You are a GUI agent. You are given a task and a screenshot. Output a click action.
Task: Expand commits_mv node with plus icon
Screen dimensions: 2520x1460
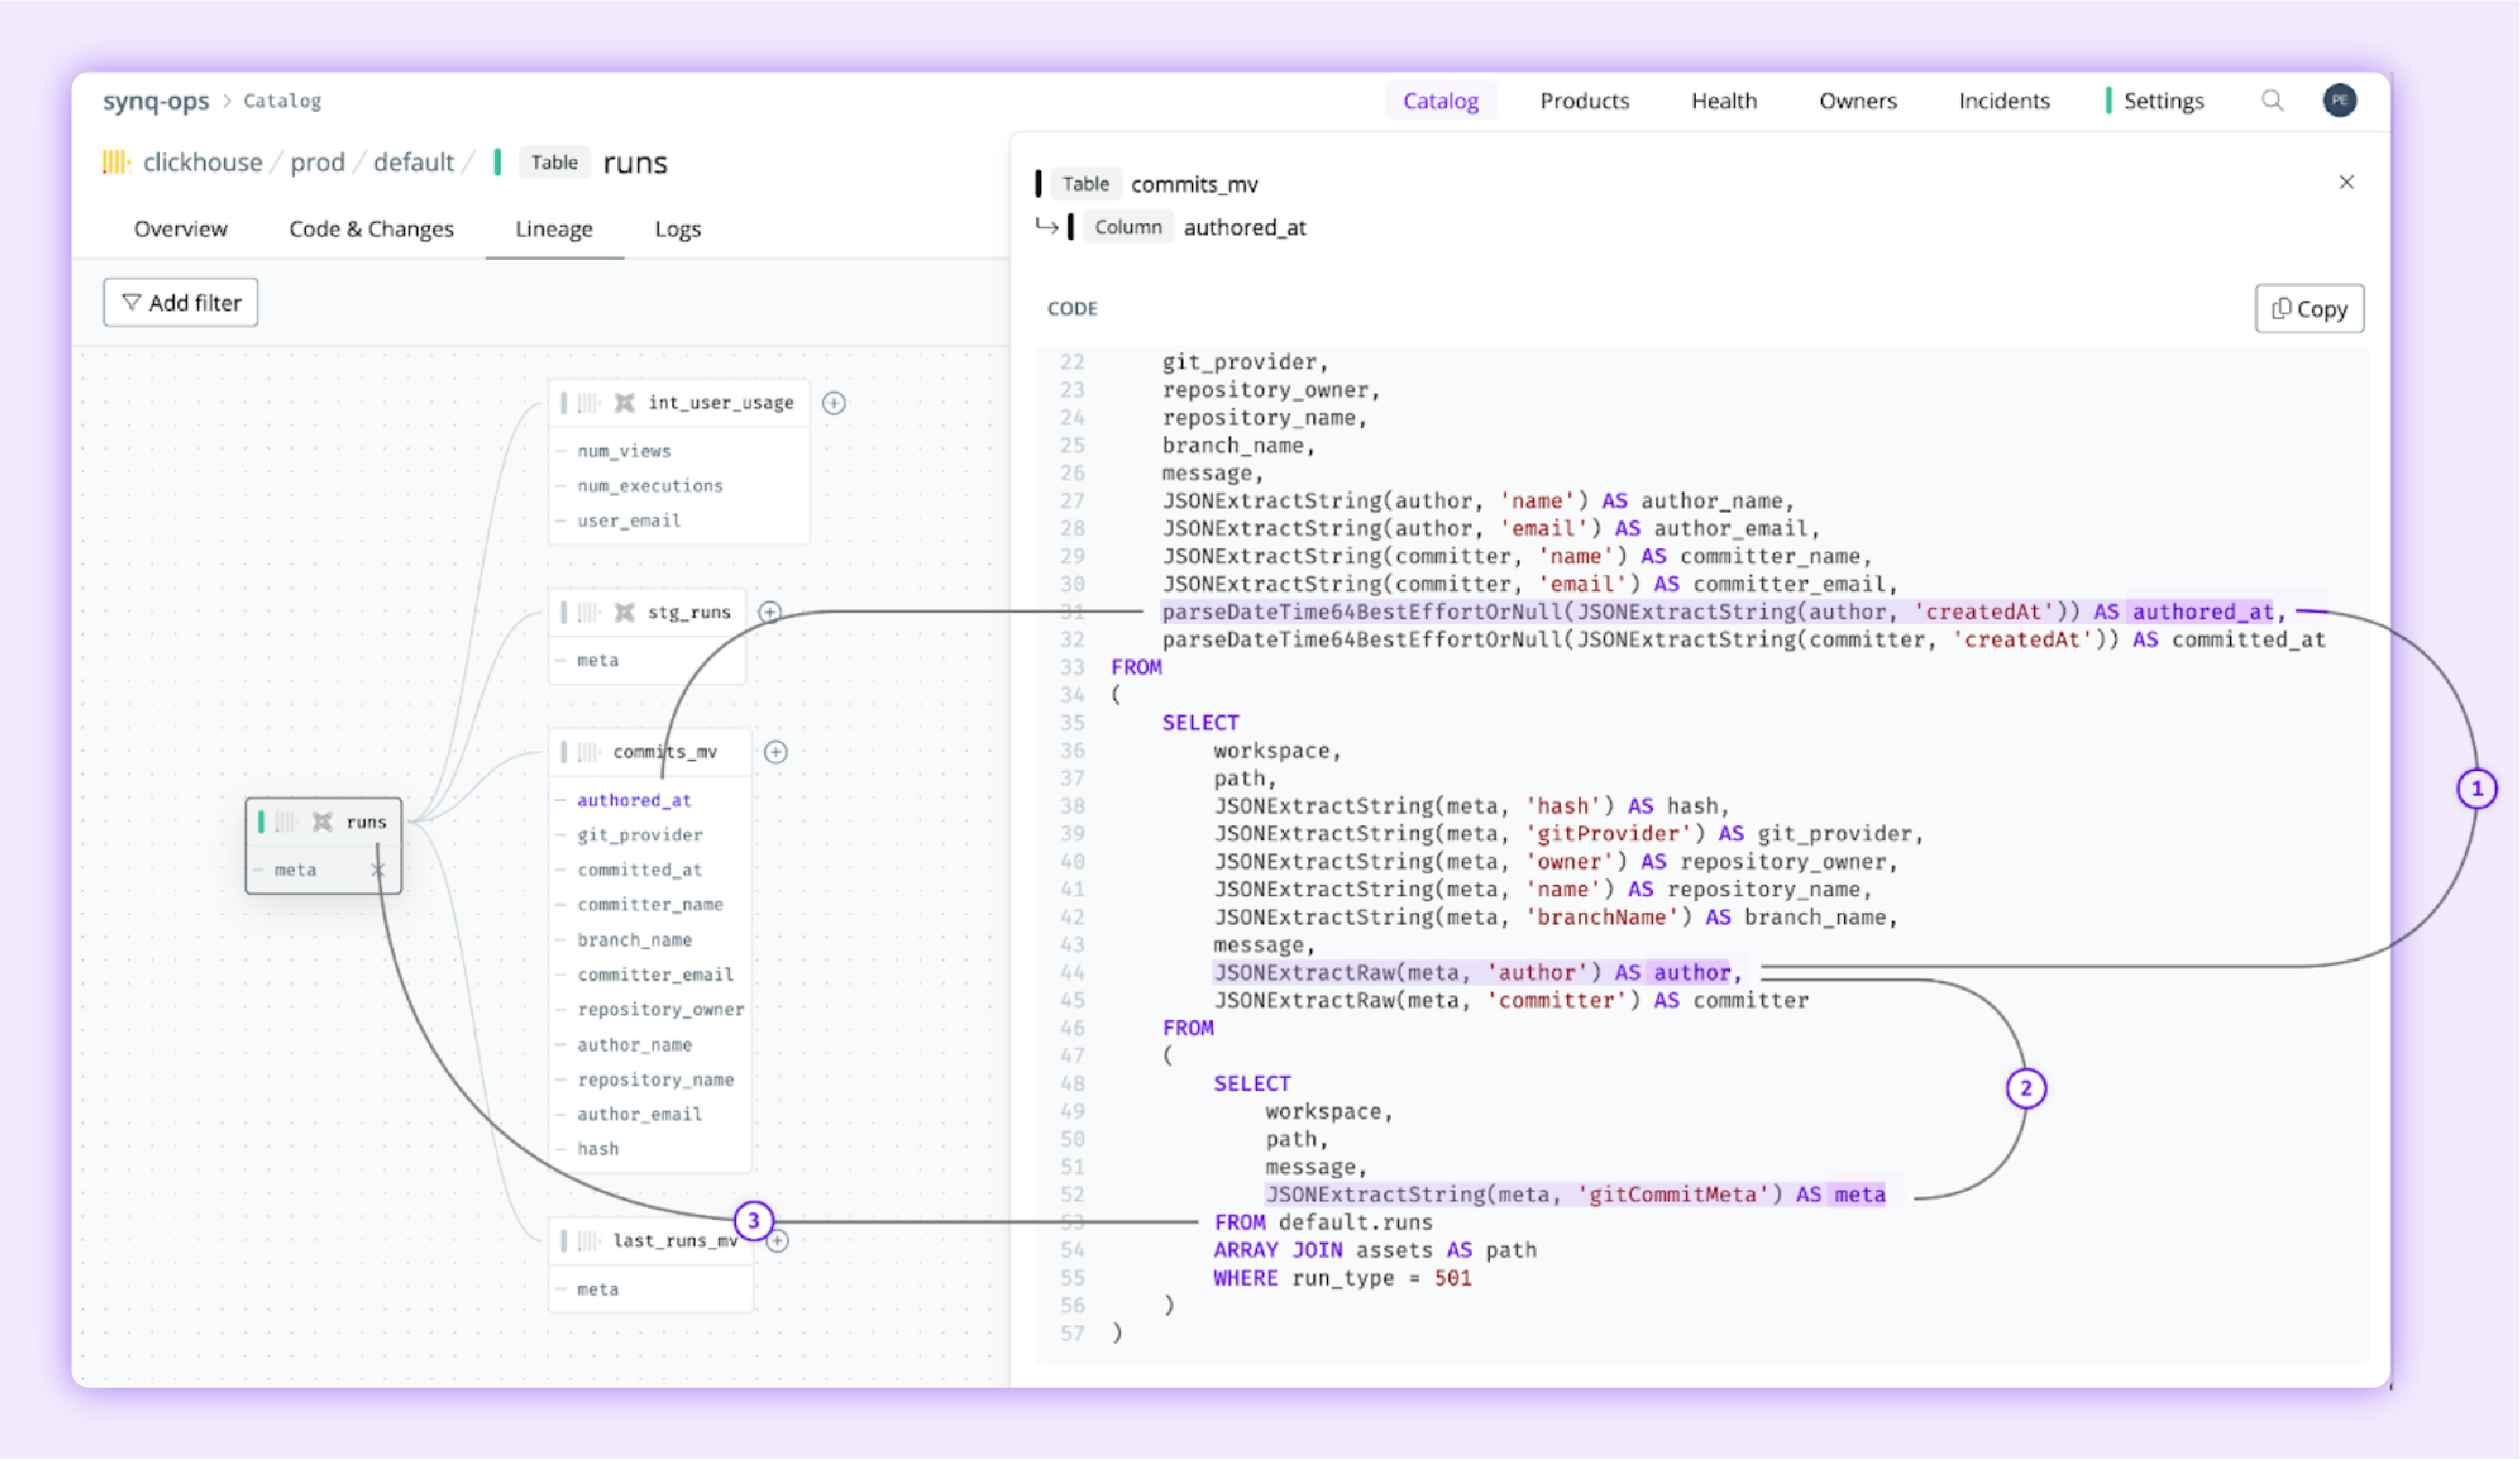click(775, 752)
